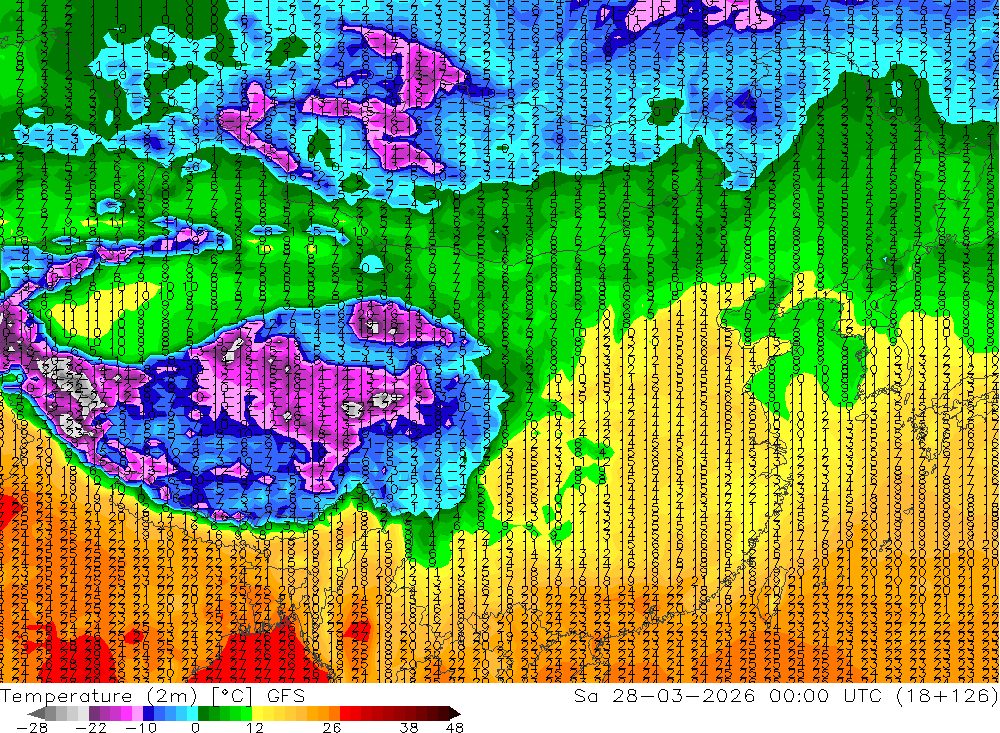The height and width of the screenshot is (733, 1000).
Task: Click the dark green swatch at legend value 0
Action: pos(203,713)
